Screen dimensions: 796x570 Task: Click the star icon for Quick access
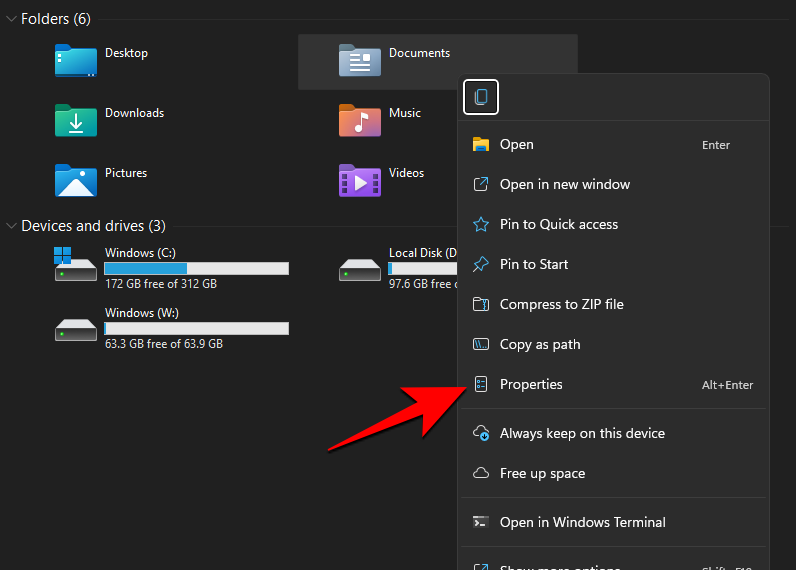(x=481, y=224)
